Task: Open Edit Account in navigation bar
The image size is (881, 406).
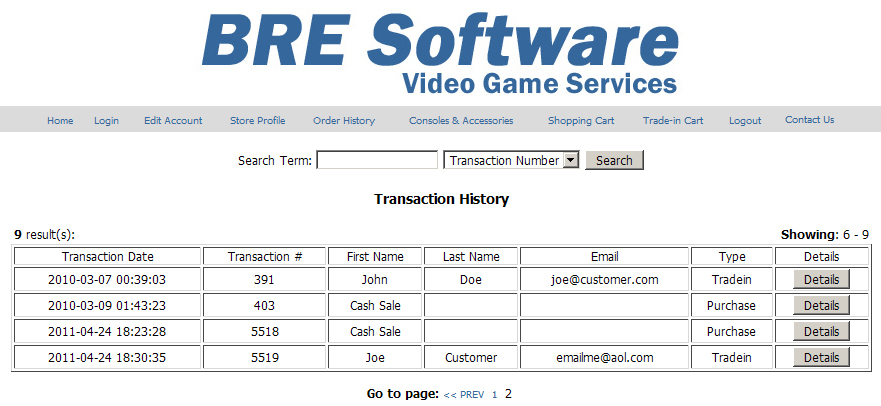Action: 173,121
